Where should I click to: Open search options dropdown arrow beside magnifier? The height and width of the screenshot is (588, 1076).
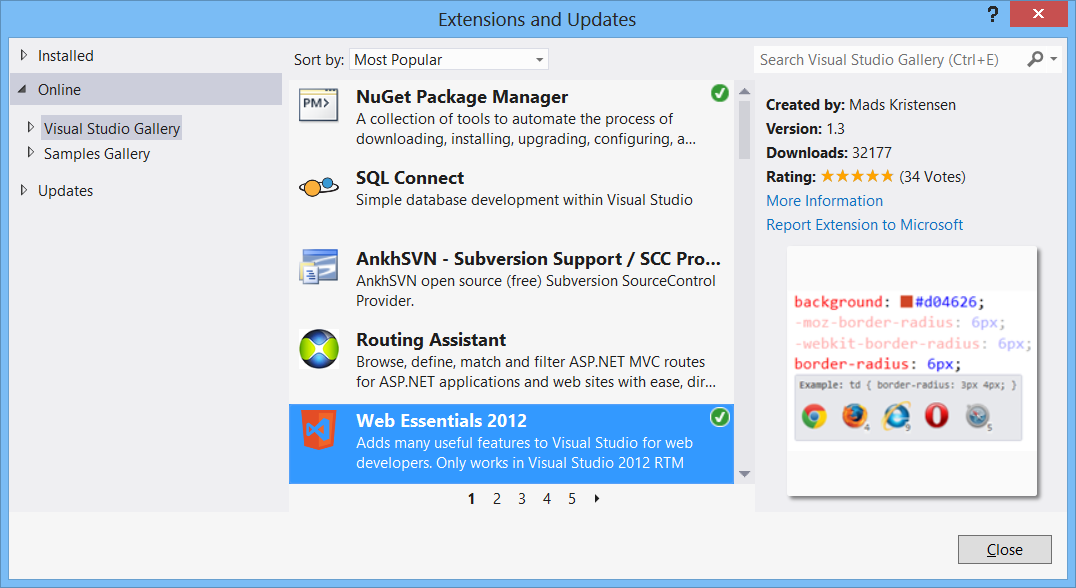pos(1053,59)
